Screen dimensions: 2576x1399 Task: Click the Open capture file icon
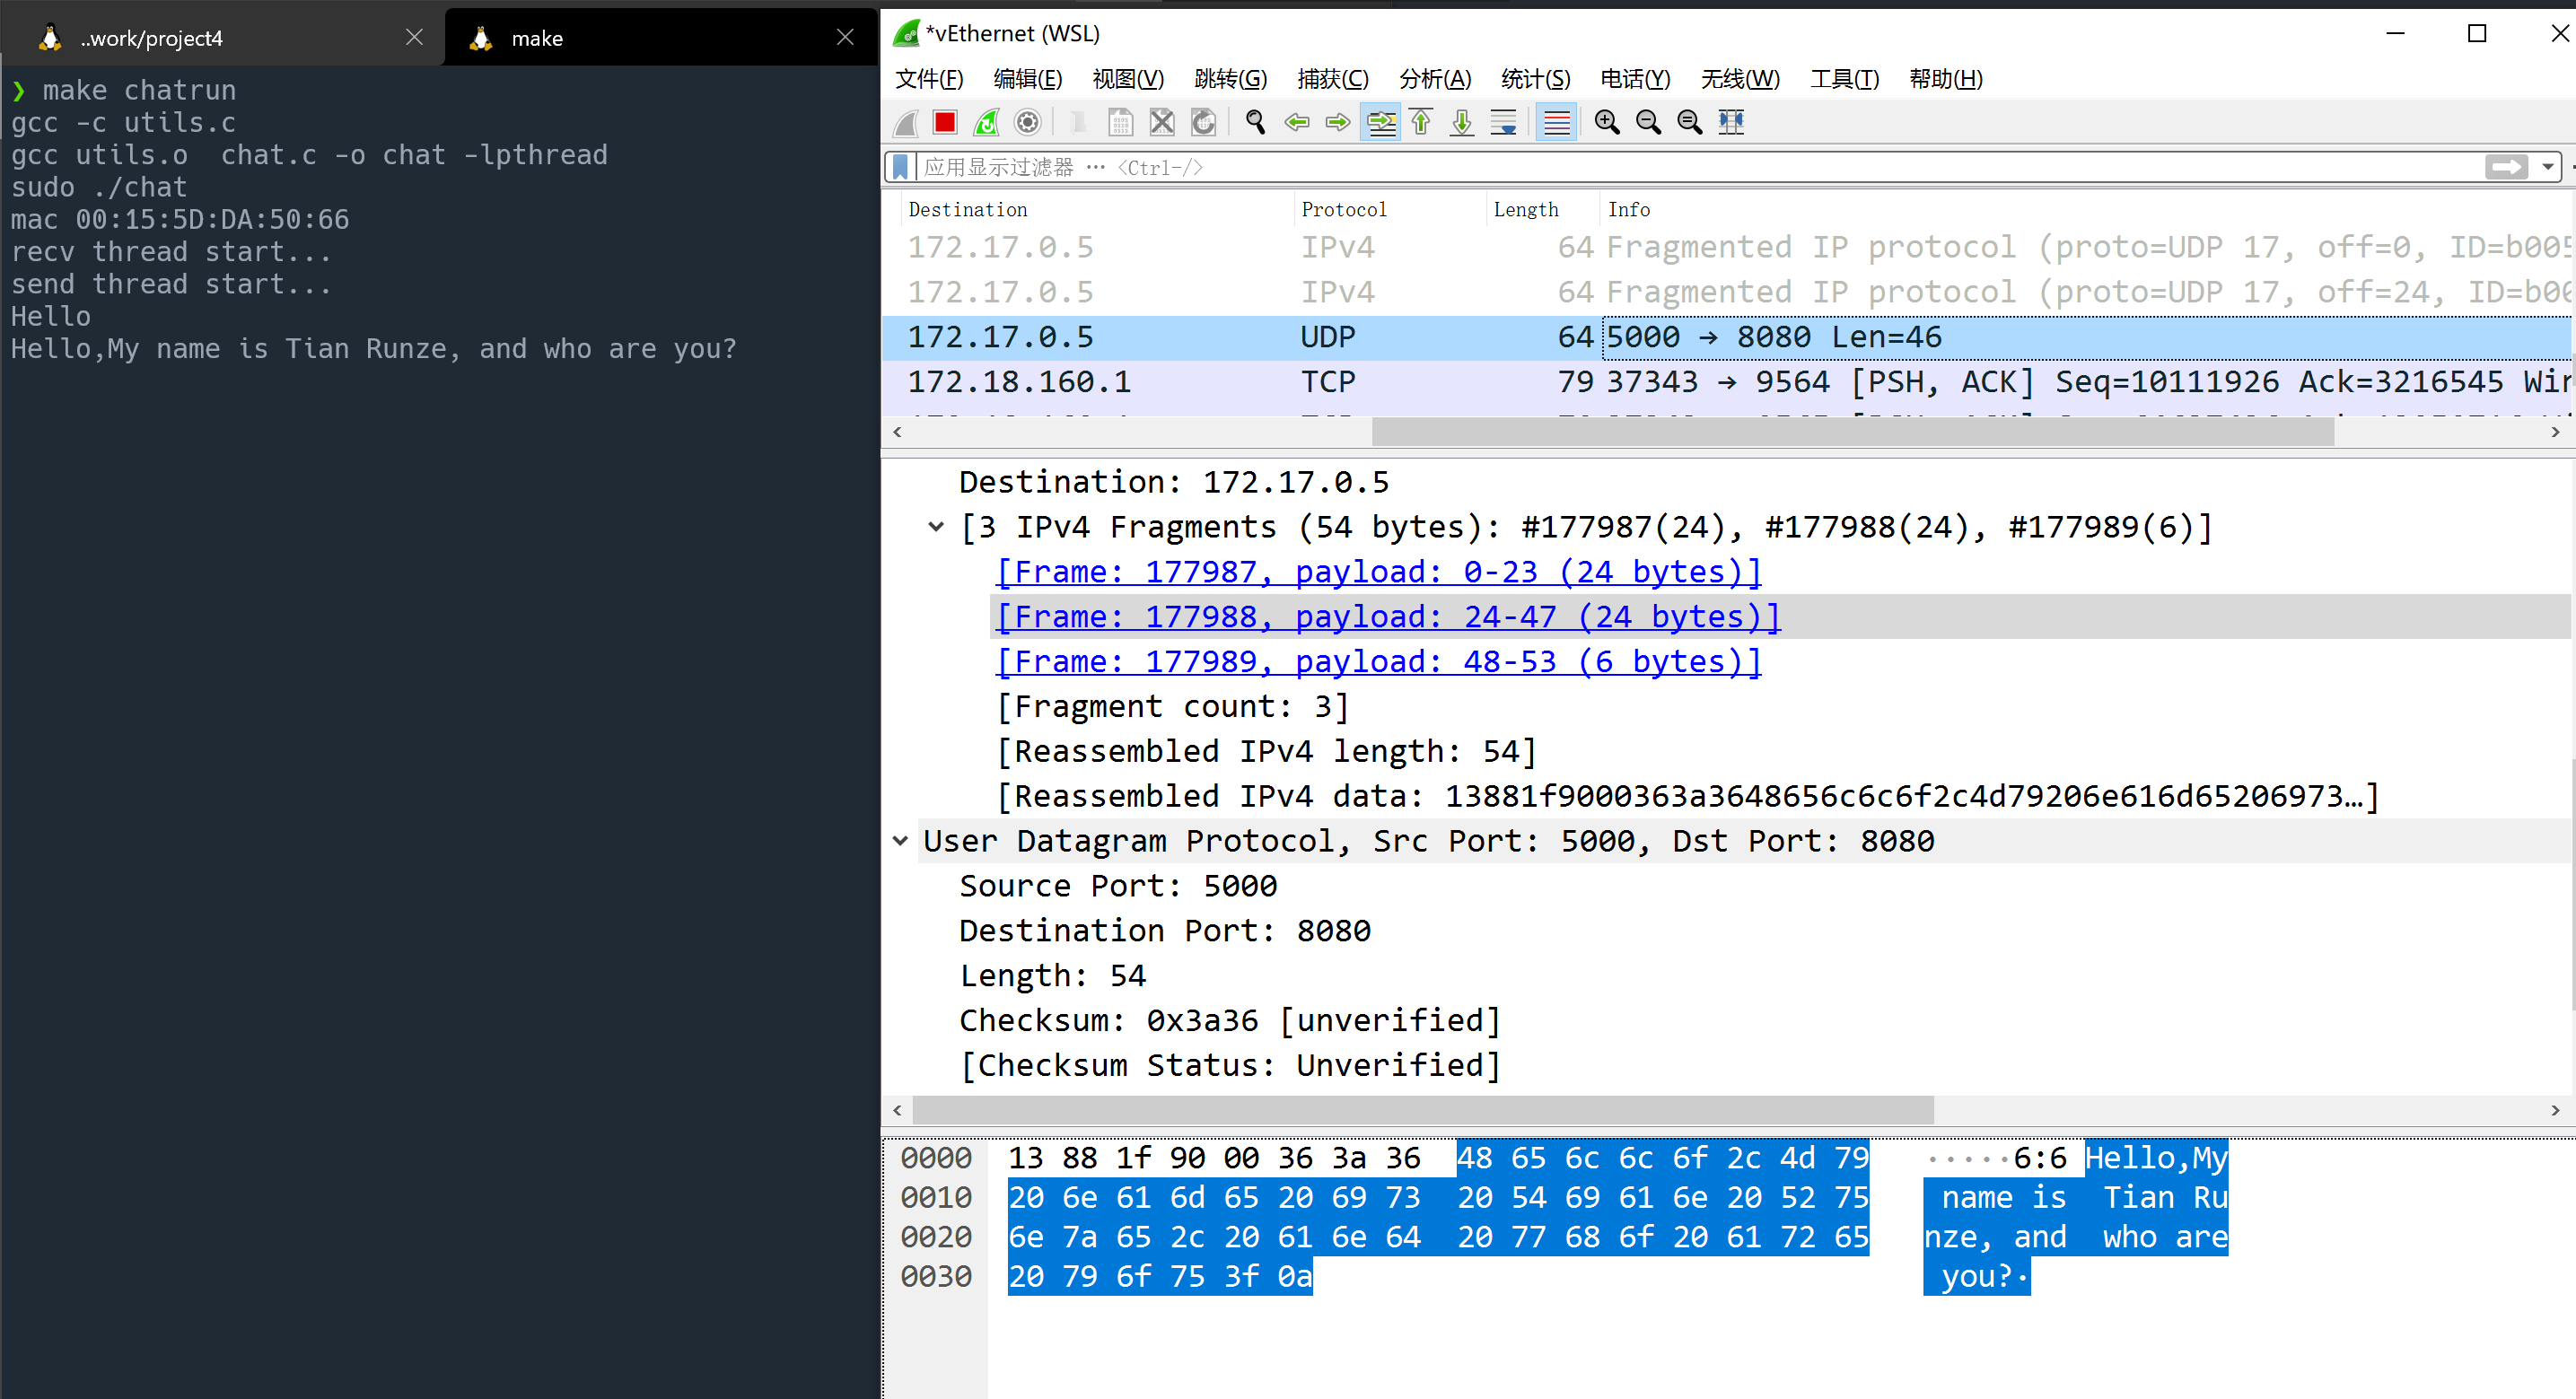coord(1078,122)
